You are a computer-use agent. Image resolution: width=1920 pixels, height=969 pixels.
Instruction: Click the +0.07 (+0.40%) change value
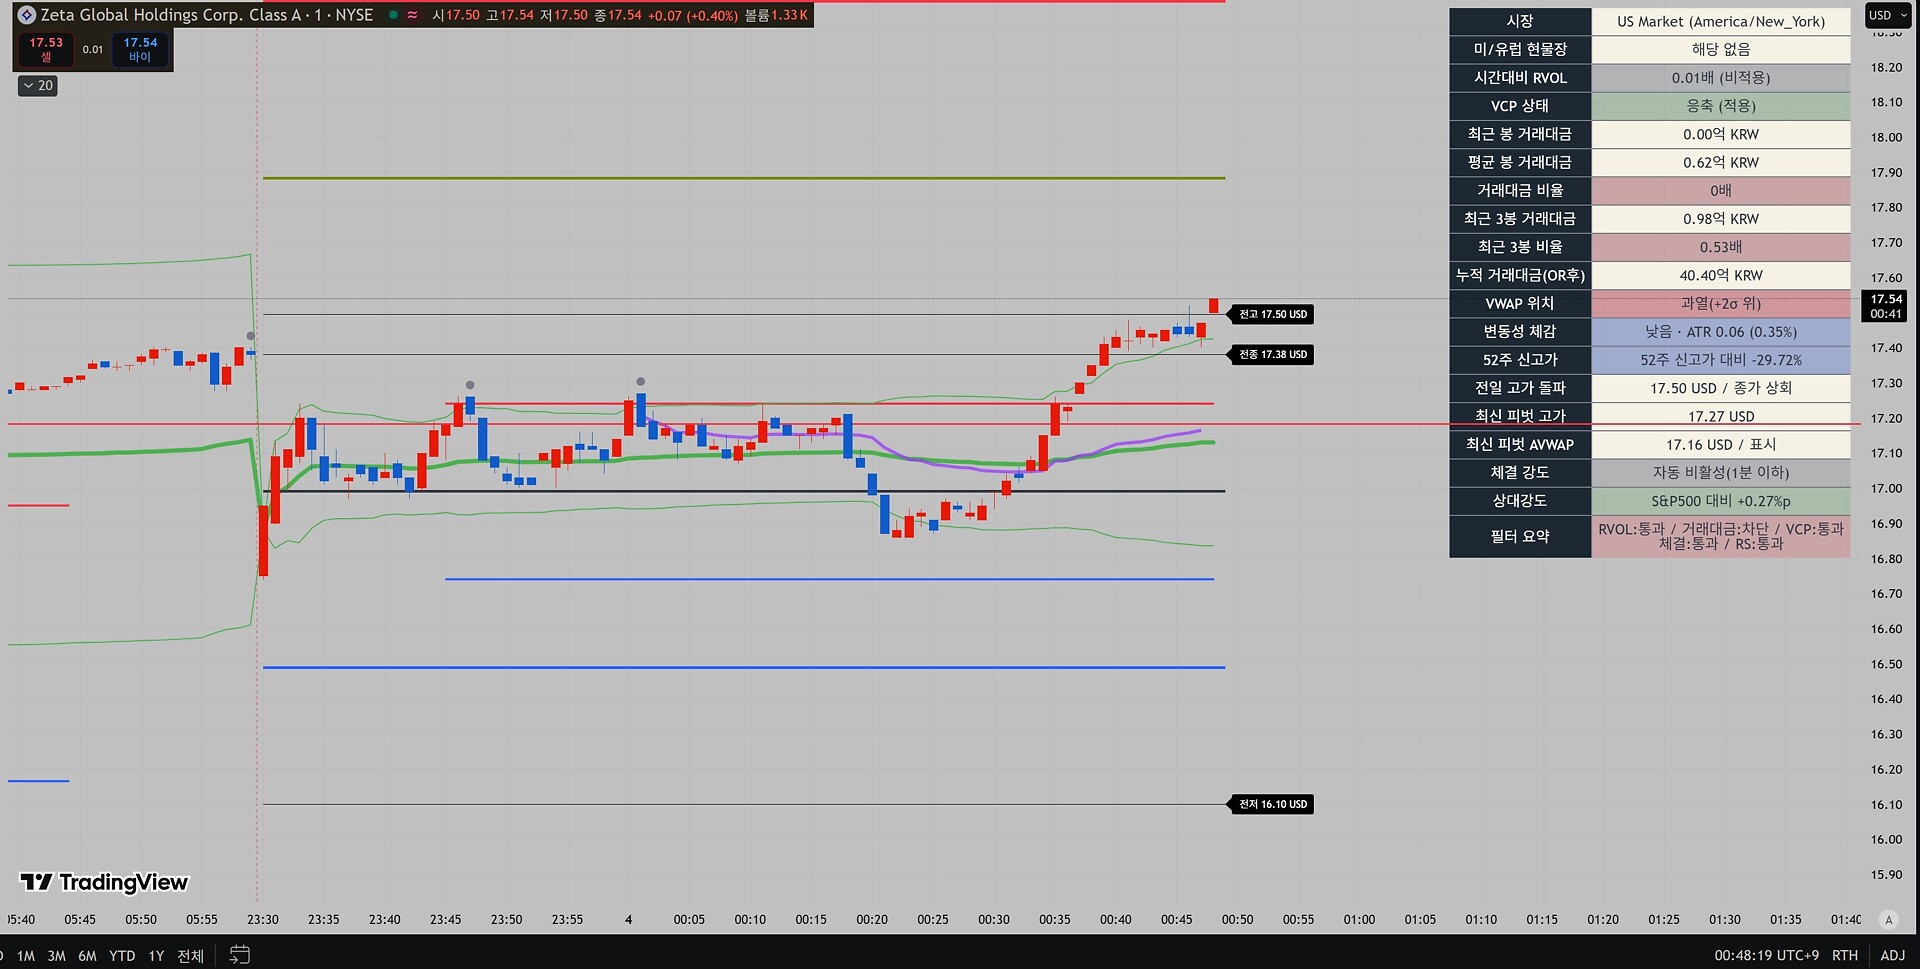(x=692, y=15)
